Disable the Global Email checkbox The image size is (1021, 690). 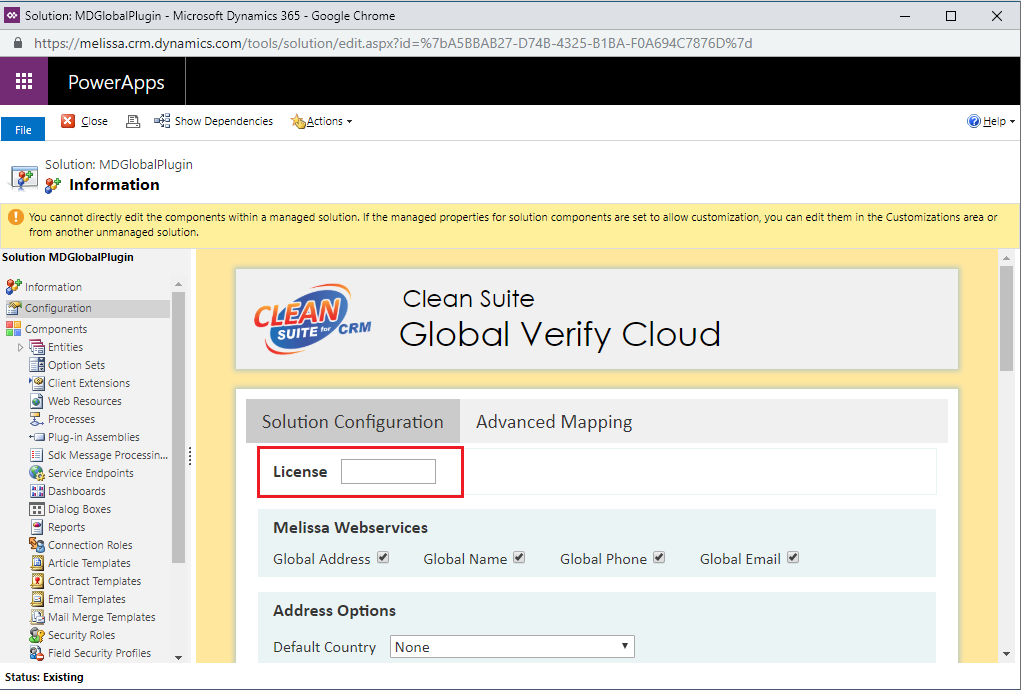[x=793, y=558]
